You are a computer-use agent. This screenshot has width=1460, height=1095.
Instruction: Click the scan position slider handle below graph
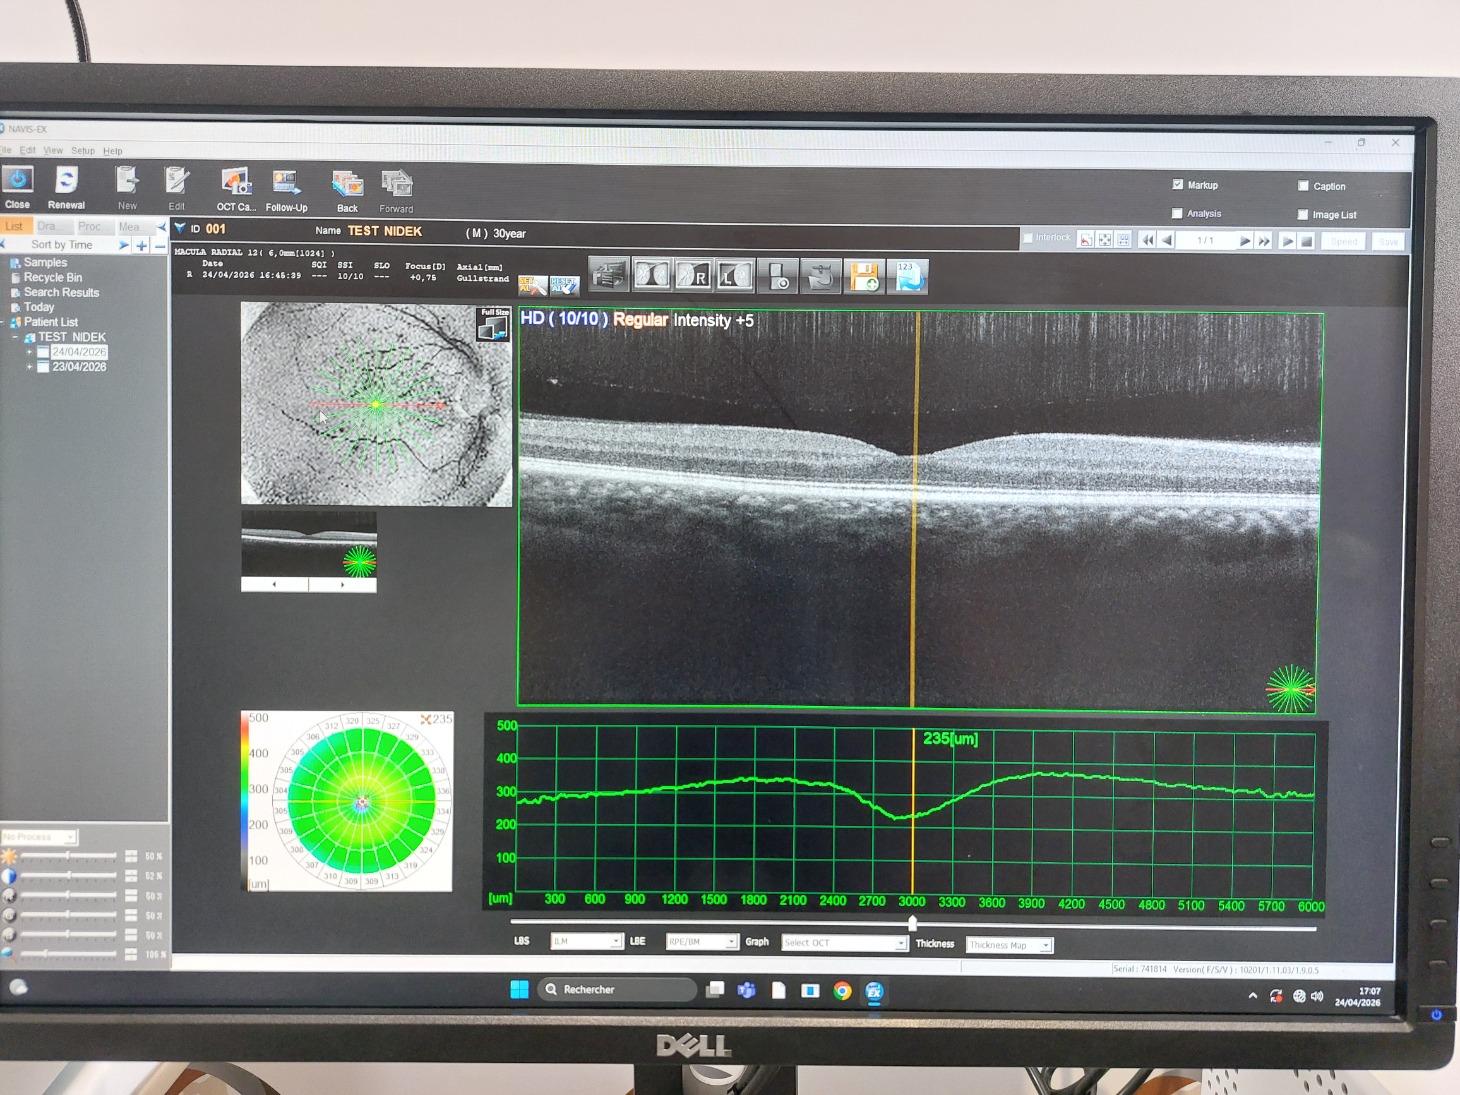point(912,923)
